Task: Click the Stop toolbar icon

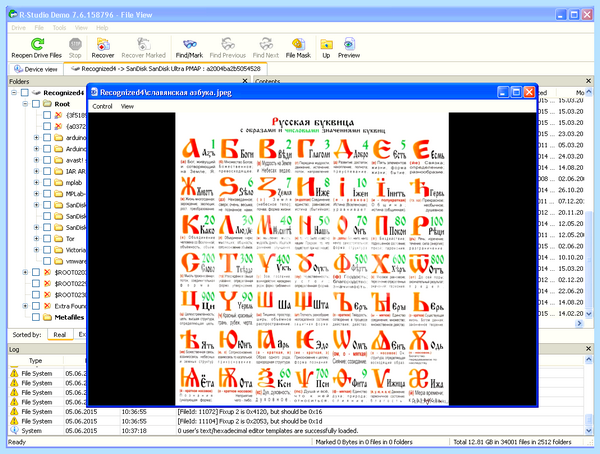Action: pyautogui.click(x=75, y=44)
